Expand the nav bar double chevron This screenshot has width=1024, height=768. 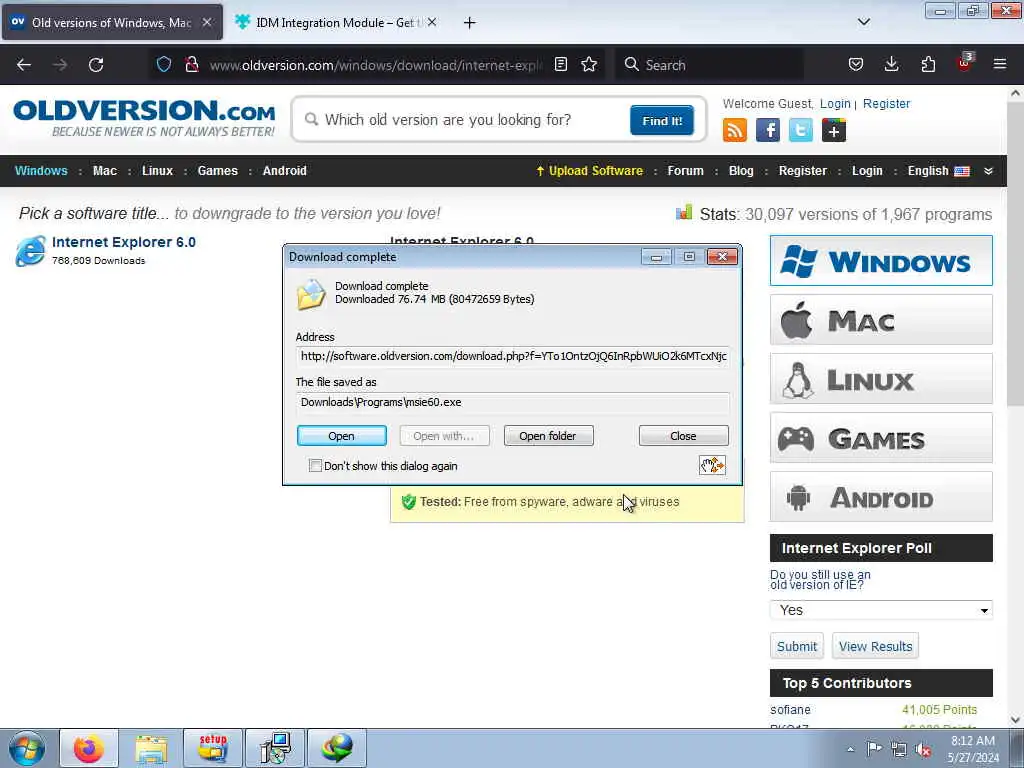(988, 171)
